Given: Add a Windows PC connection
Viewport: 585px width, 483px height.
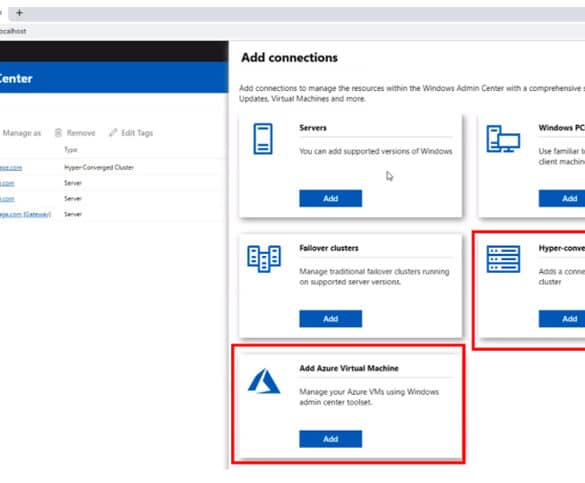Looking at the screenshot, I should [x=562, y=198].
